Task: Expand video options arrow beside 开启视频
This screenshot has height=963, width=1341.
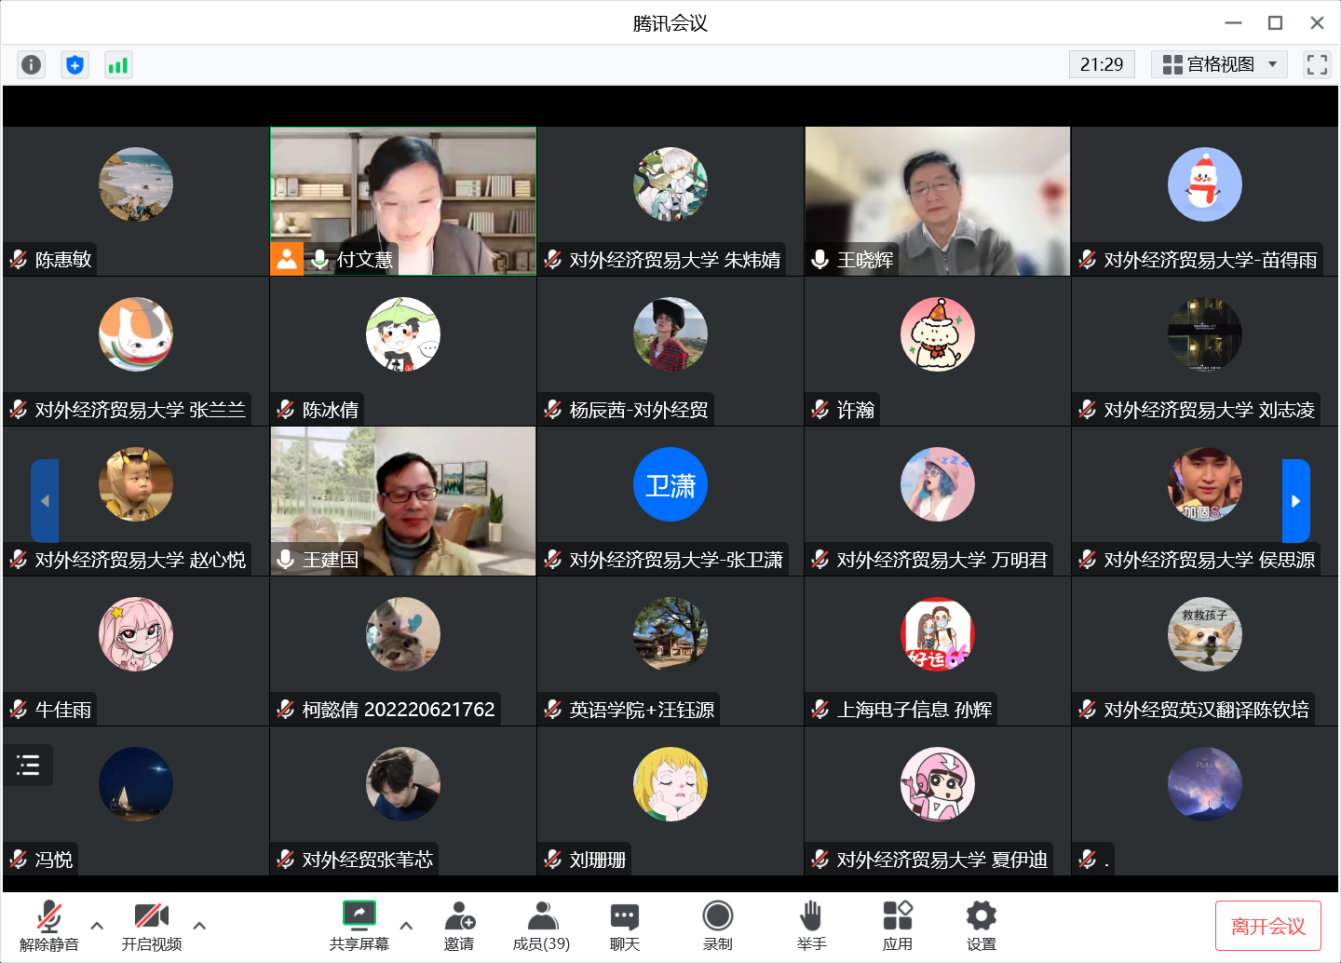Action: tap(199, 925)
